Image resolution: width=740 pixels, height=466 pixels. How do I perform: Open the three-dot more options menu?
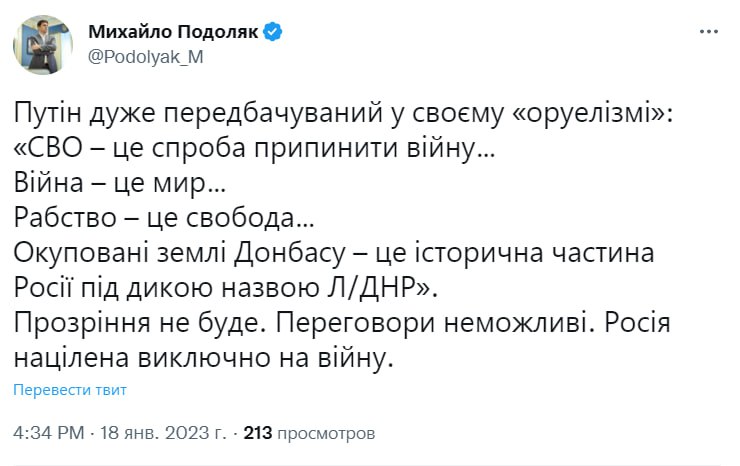point(709,32)
